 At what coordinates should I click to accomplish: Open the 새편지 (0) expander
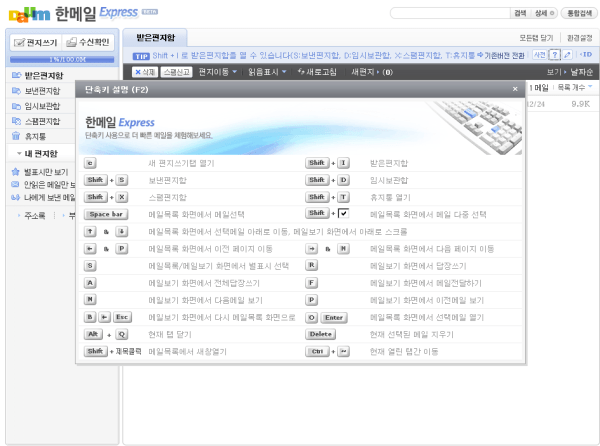[x=372, y=72]
